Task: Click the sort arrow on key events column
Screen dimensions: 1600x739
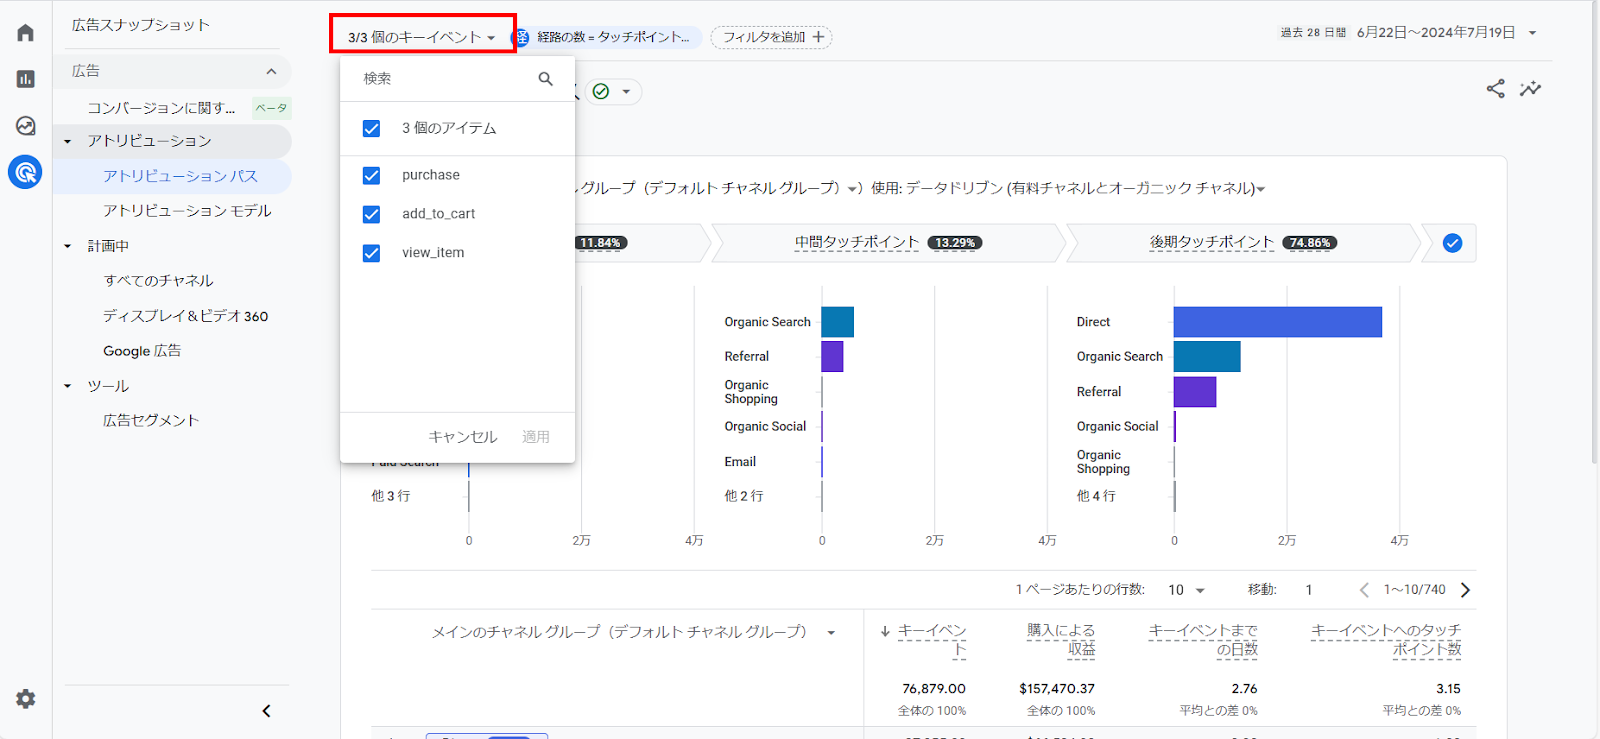Action: pos(885,631)
